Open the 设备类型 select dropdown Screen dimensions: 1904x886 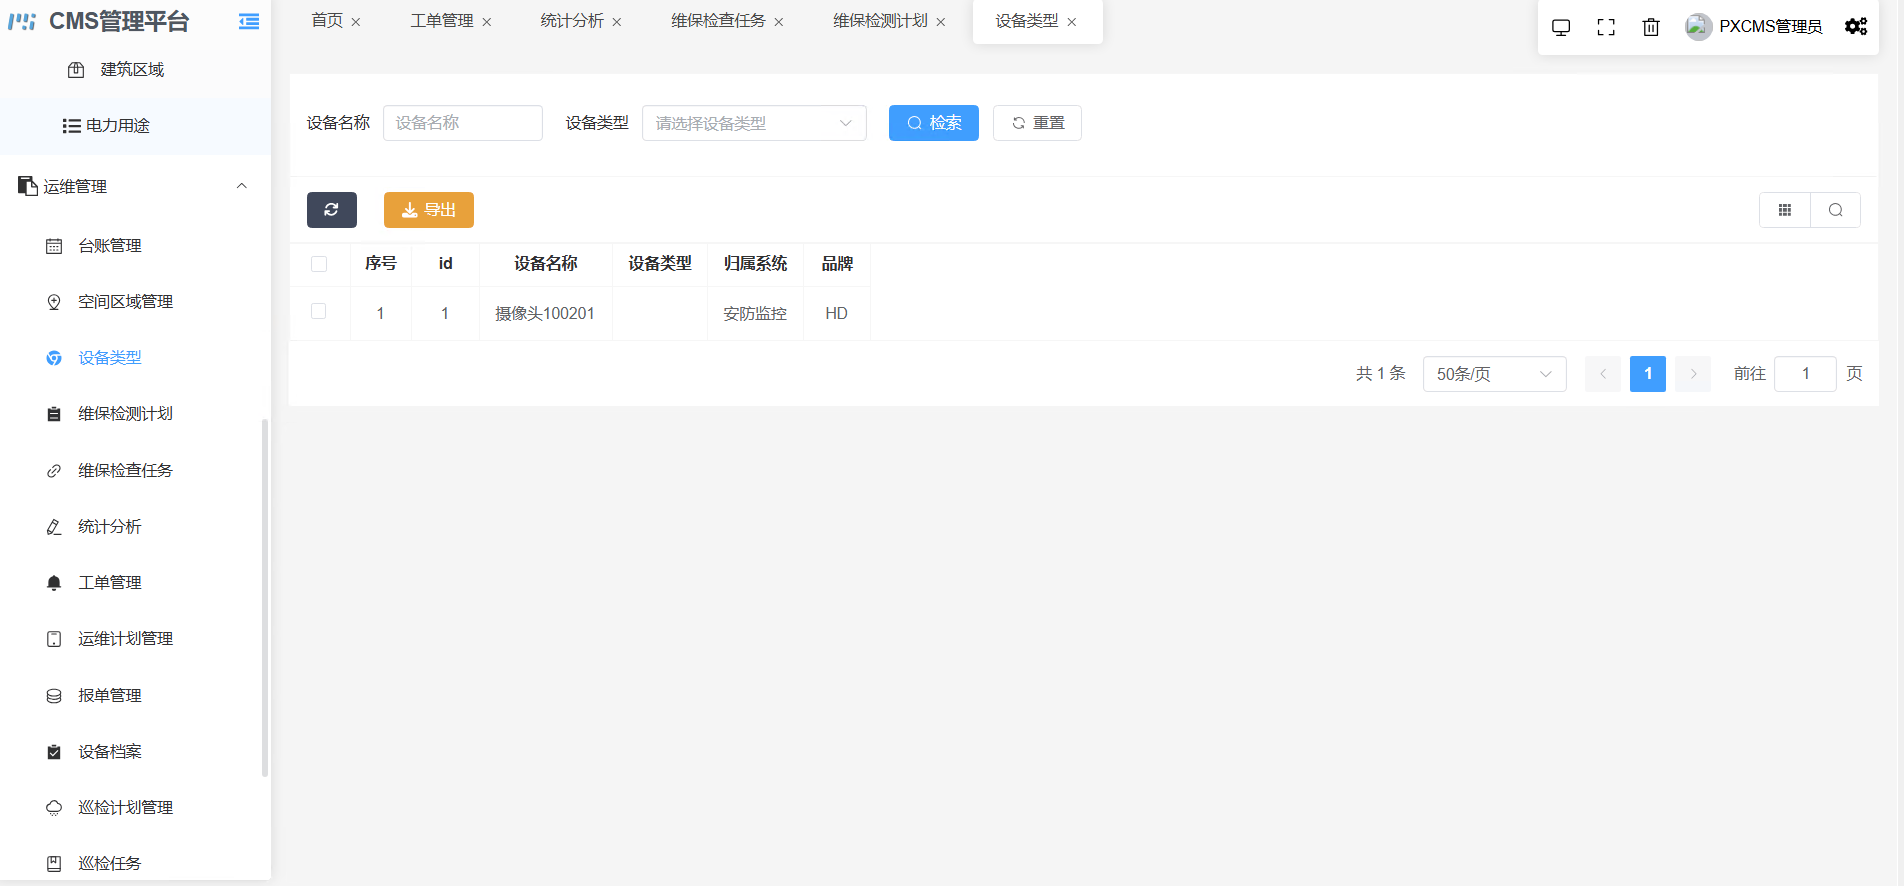(x=754, y=123)
